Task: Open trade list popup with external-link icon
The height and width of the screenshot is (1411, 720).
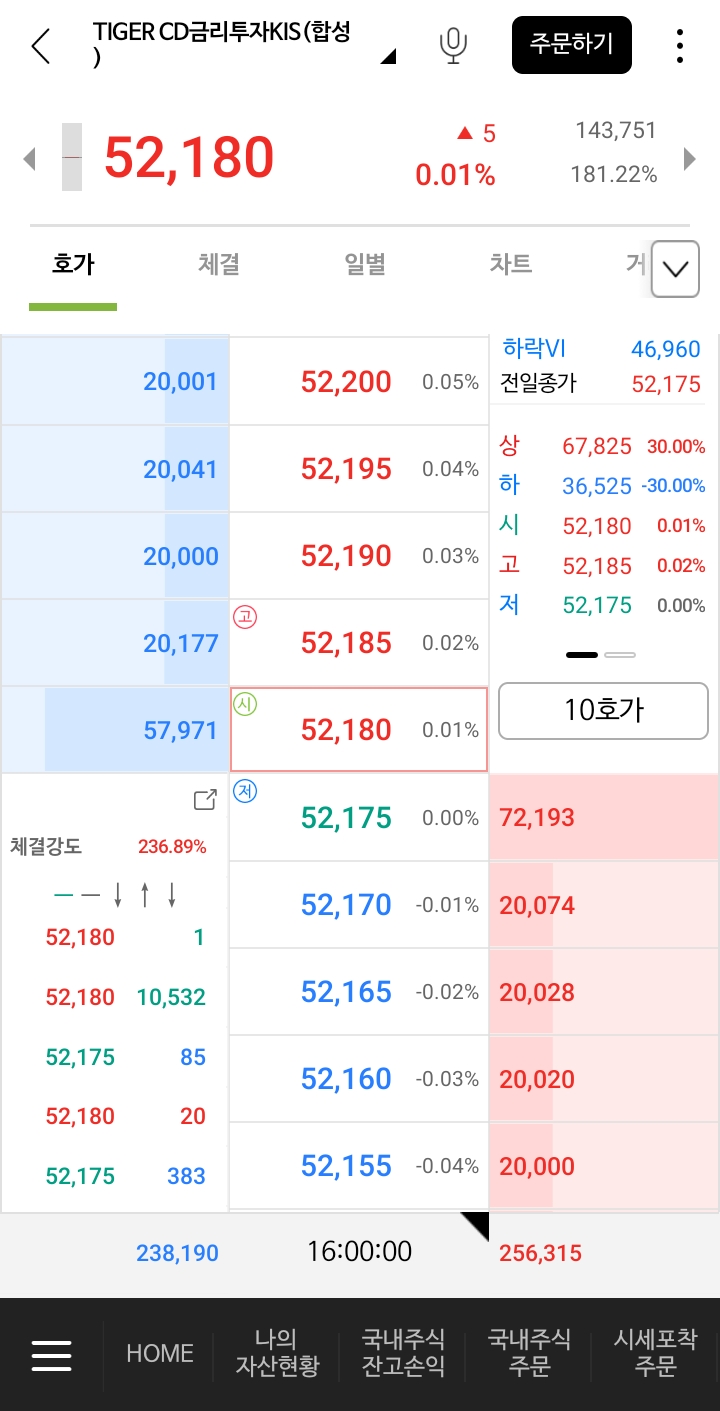Action: (205, 800)
